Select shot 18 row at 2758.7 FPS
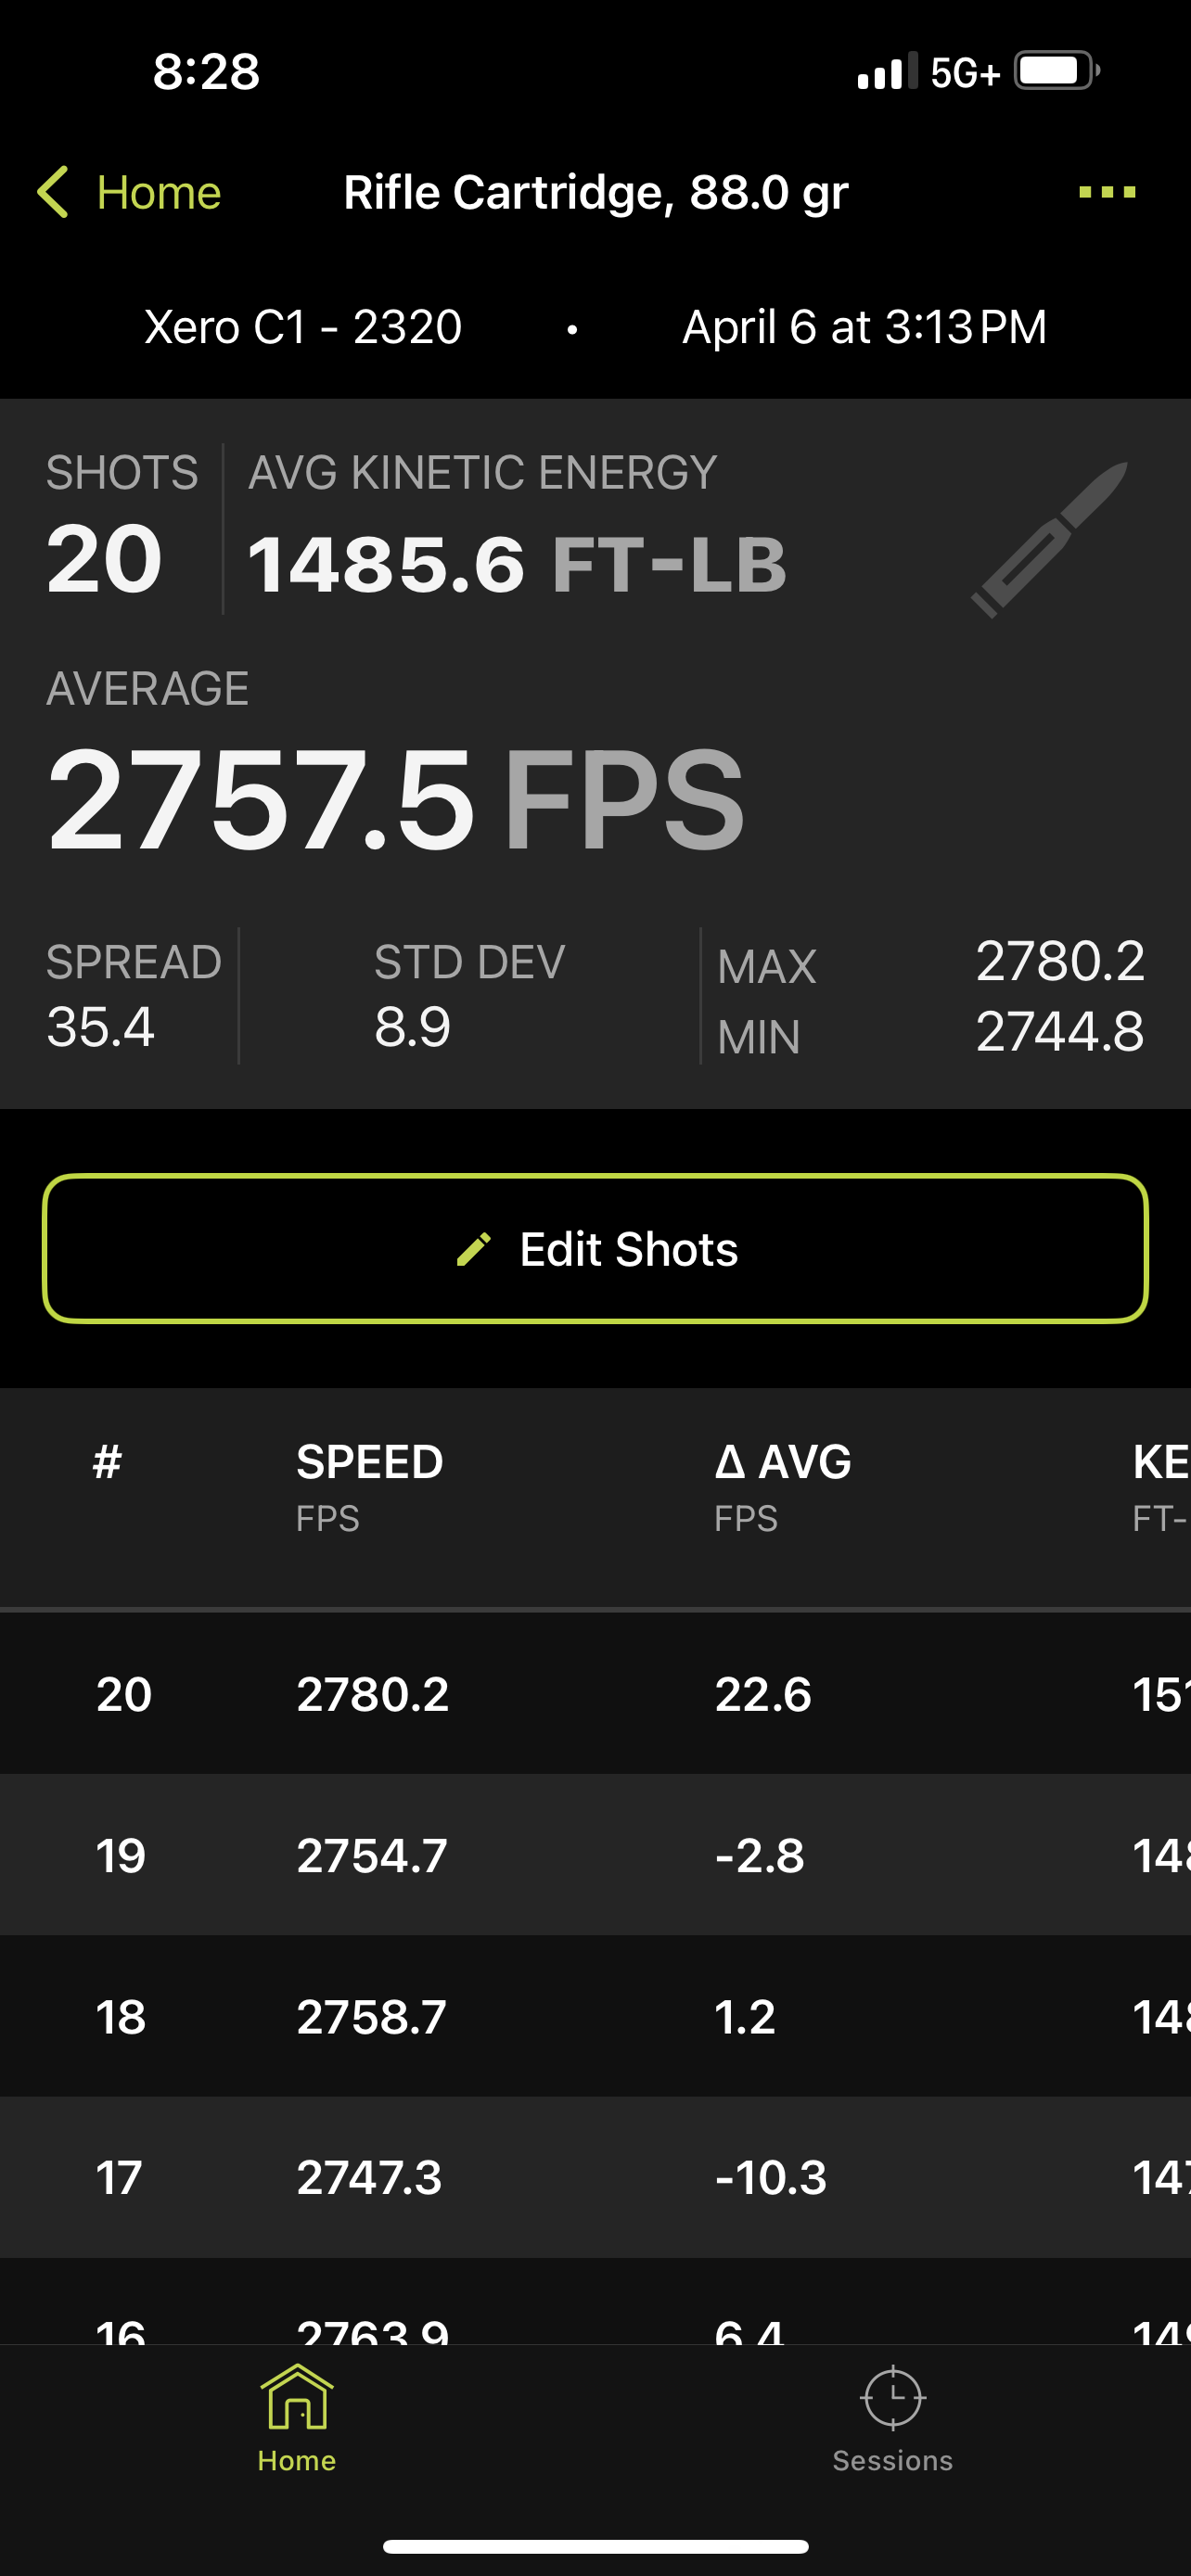 [595, 2017]
